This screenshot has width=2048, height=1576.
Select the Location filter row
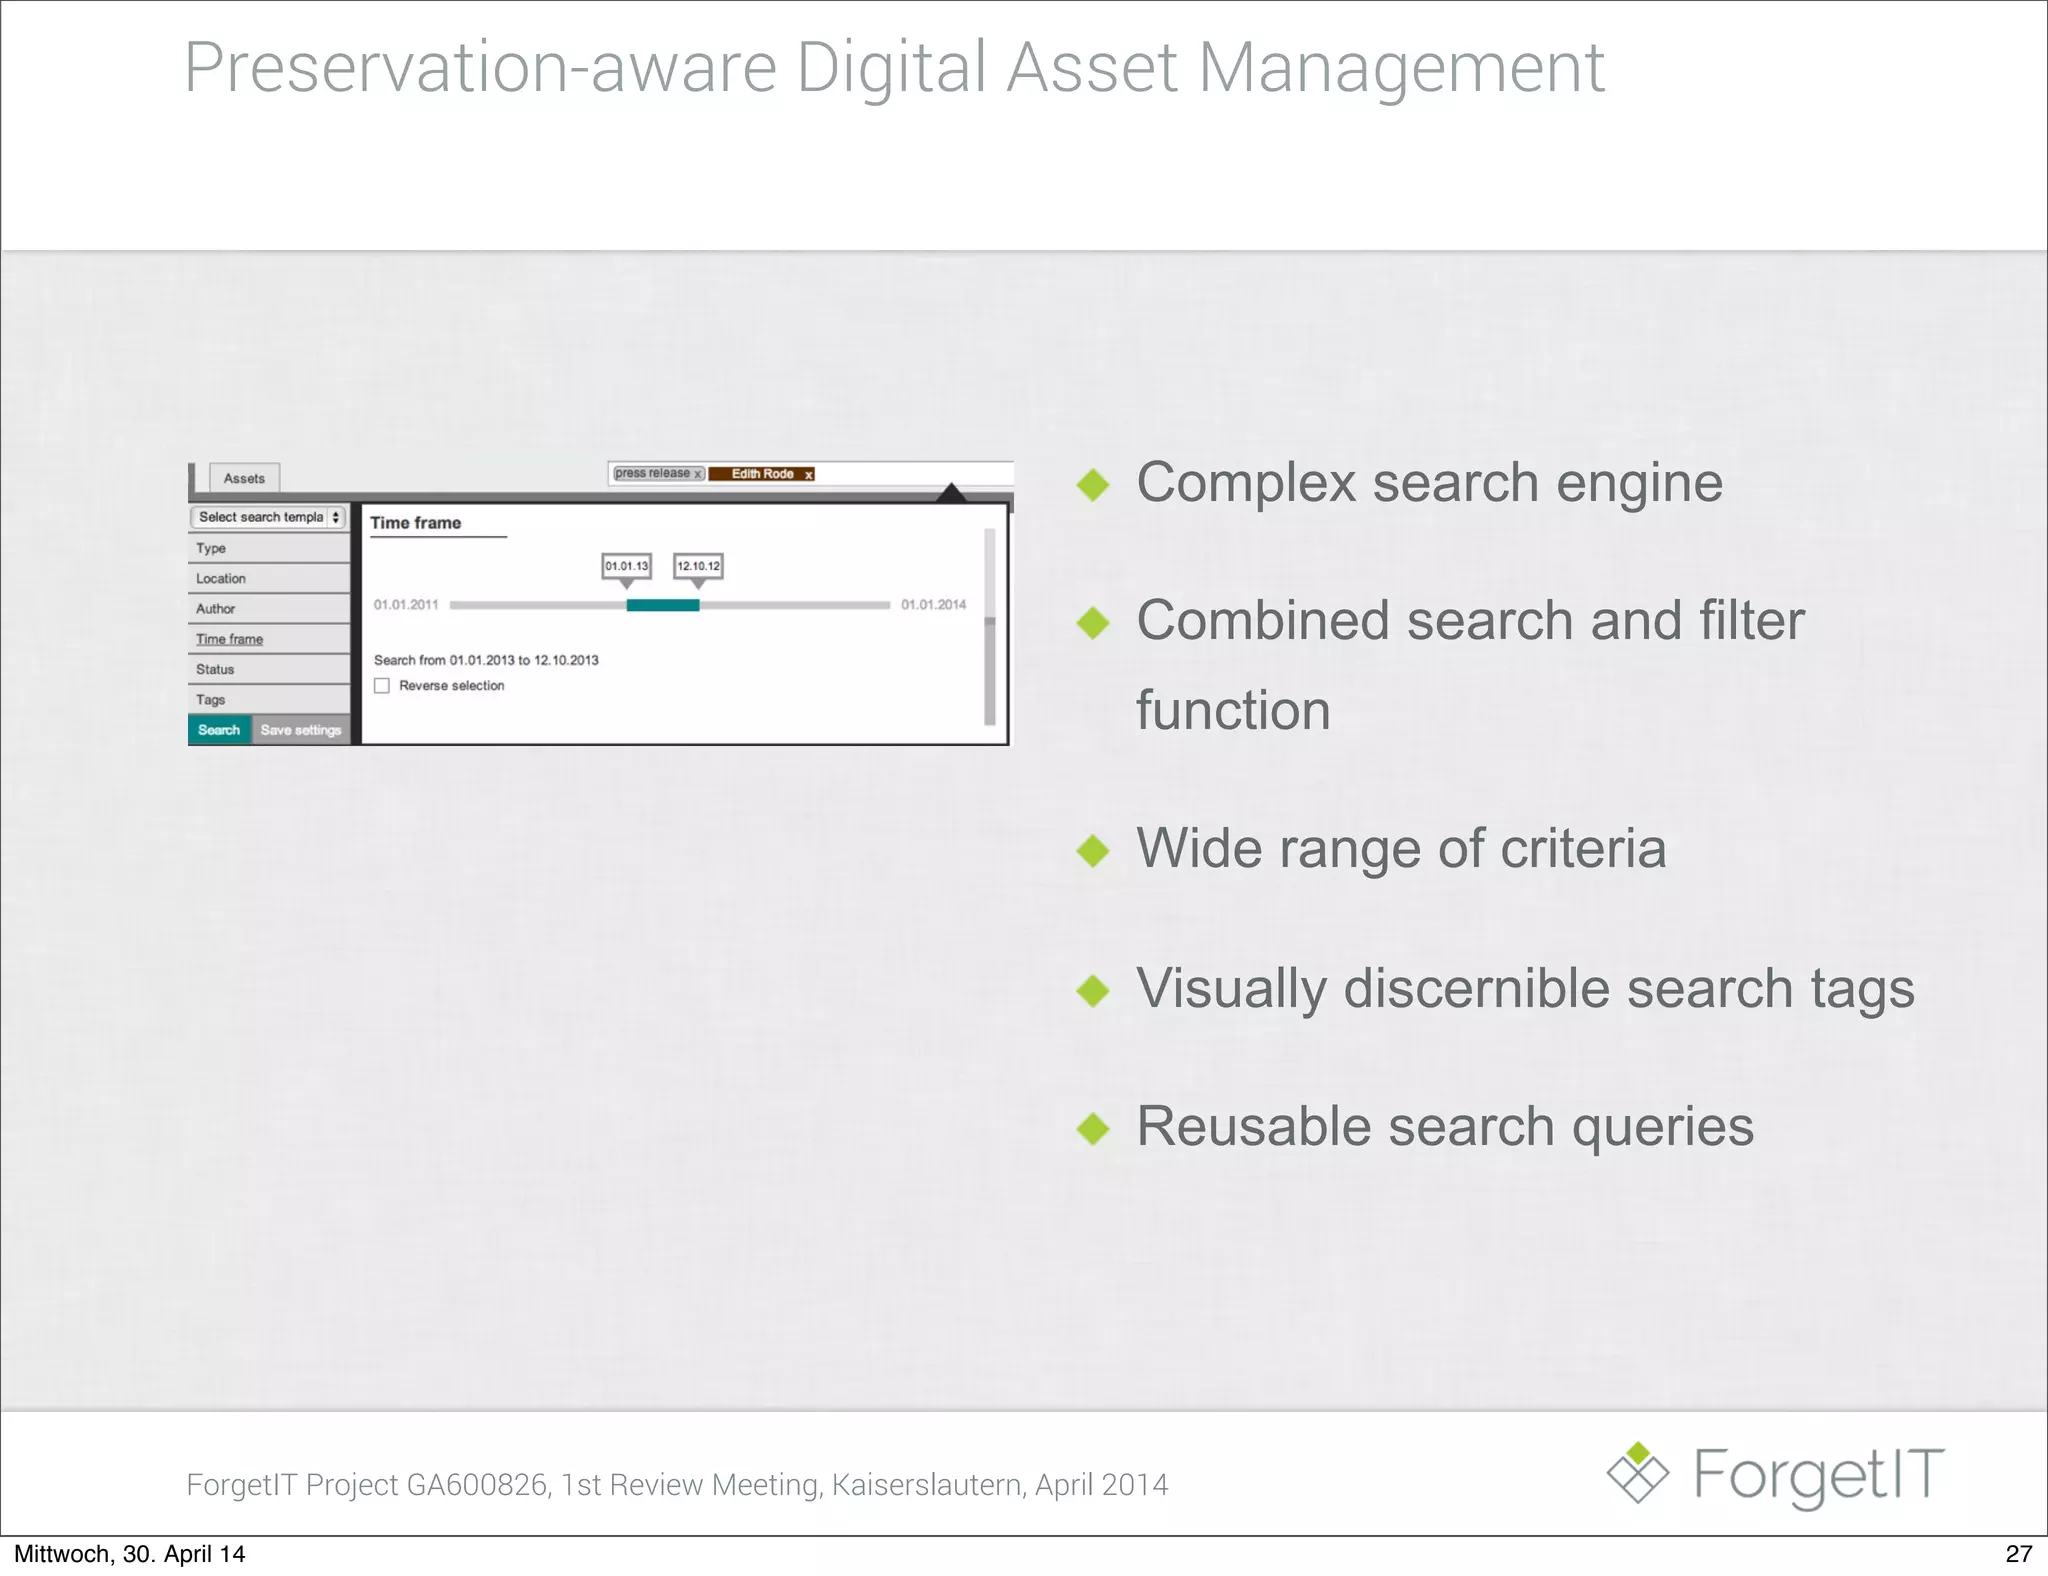(269, 578)
